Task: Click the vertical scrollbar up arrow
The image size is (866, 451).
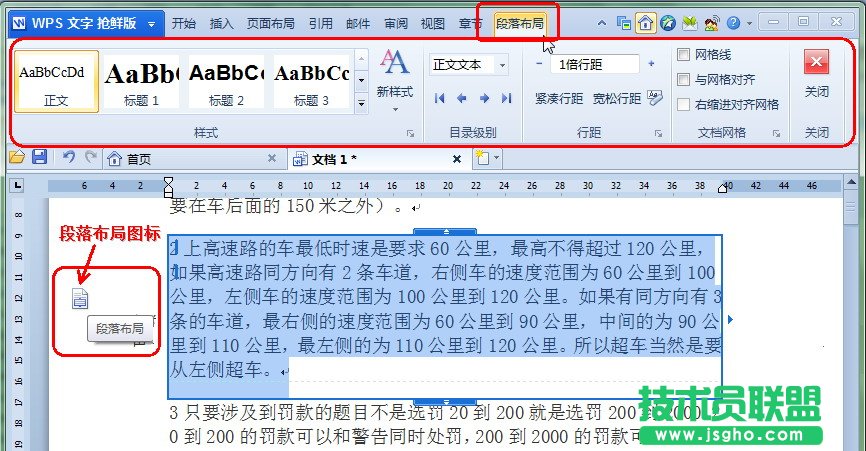Action: click(x=851, y=182)
